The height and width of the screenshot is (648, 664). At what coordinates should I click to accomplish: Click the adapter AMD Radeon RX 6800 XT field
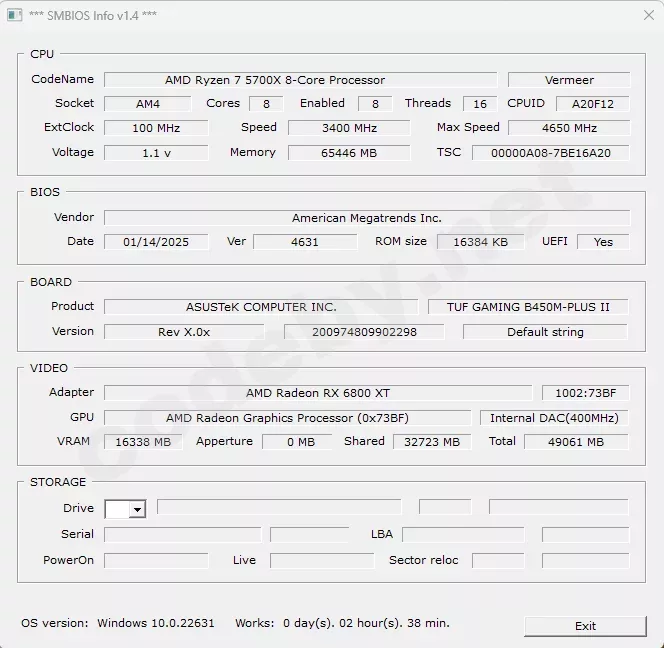(318, 393)
